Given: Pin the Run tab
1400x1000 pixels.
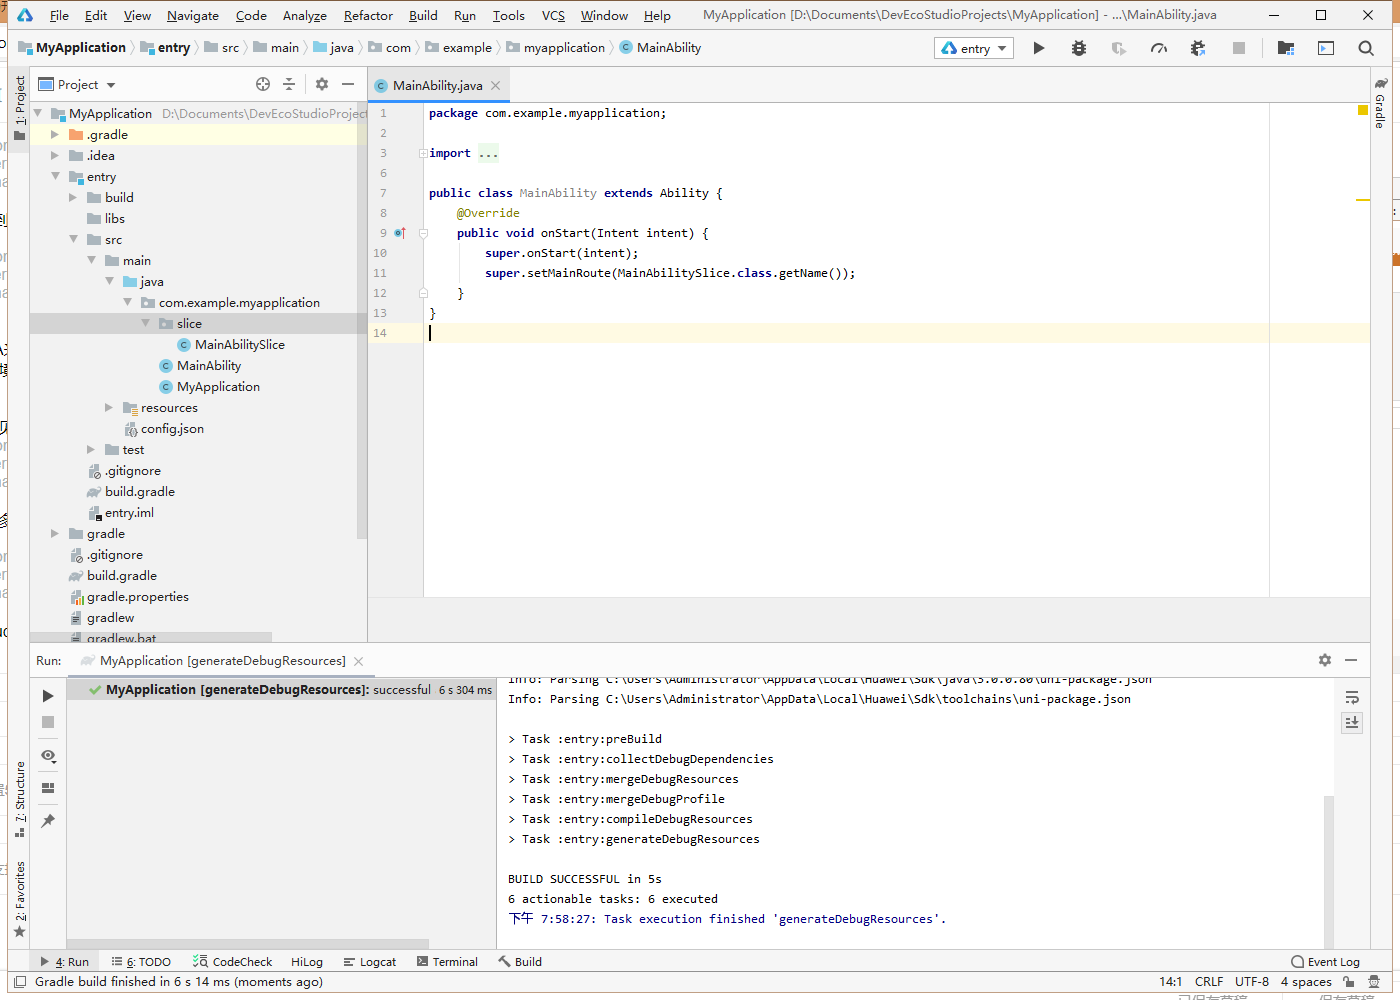Looking at the screenshot, I should click(48, 821).
